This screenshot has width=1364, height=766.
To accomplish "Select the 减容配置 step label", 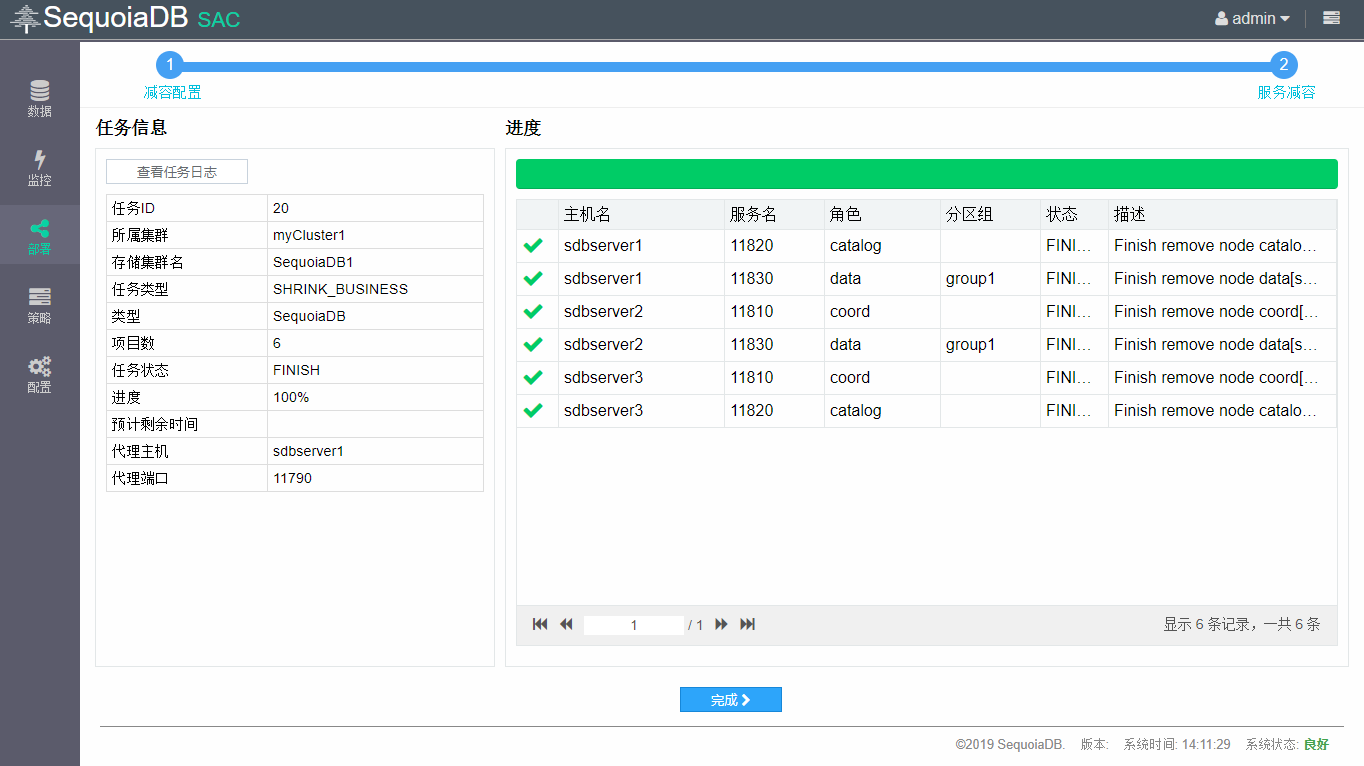I will [172, 92].
